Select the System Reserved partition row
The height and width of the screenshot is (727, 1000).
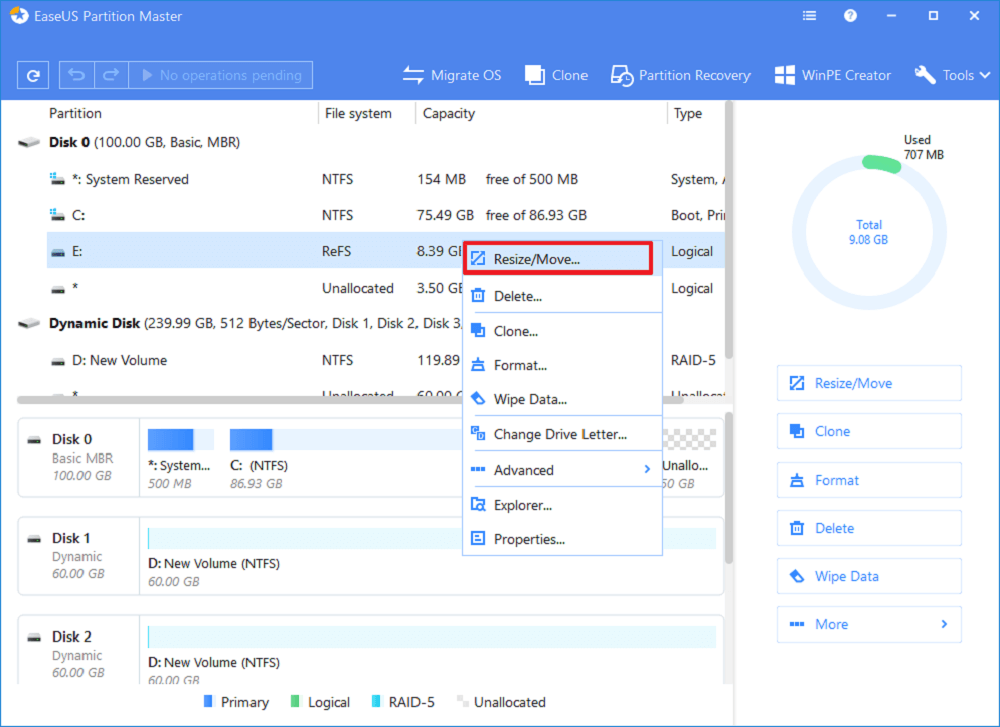pyautogui.click(x=386, y=179)
